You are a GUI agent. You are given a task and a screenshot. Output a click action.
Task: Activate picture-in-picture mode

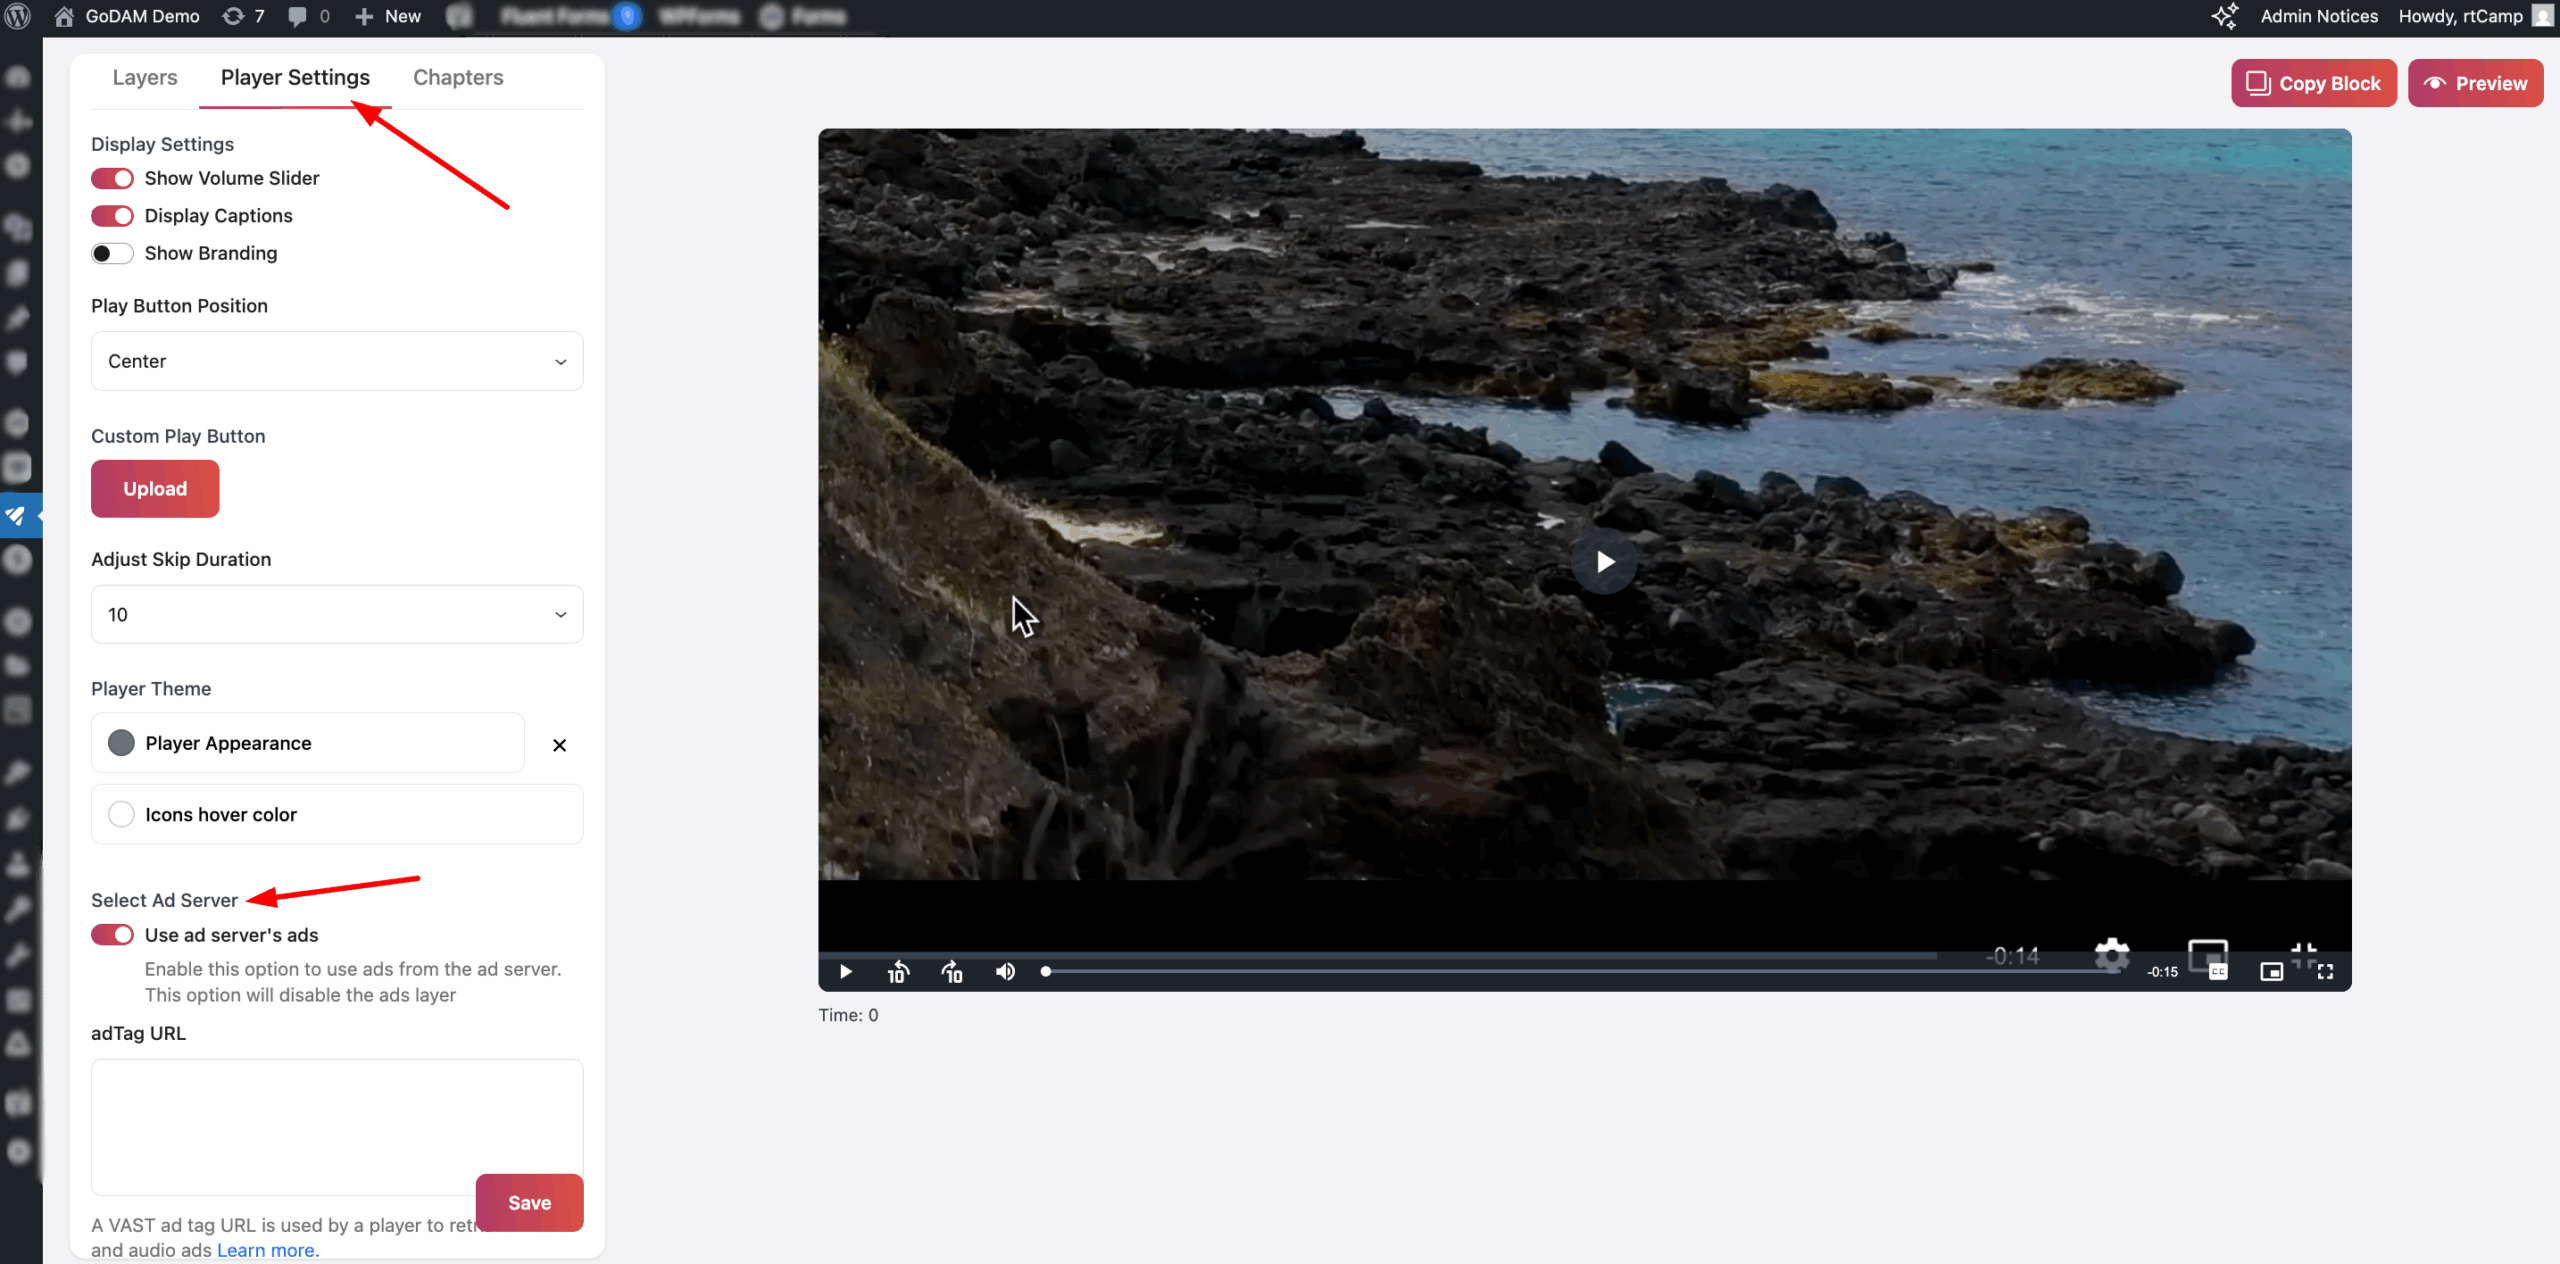click(x=2272, y=972)
